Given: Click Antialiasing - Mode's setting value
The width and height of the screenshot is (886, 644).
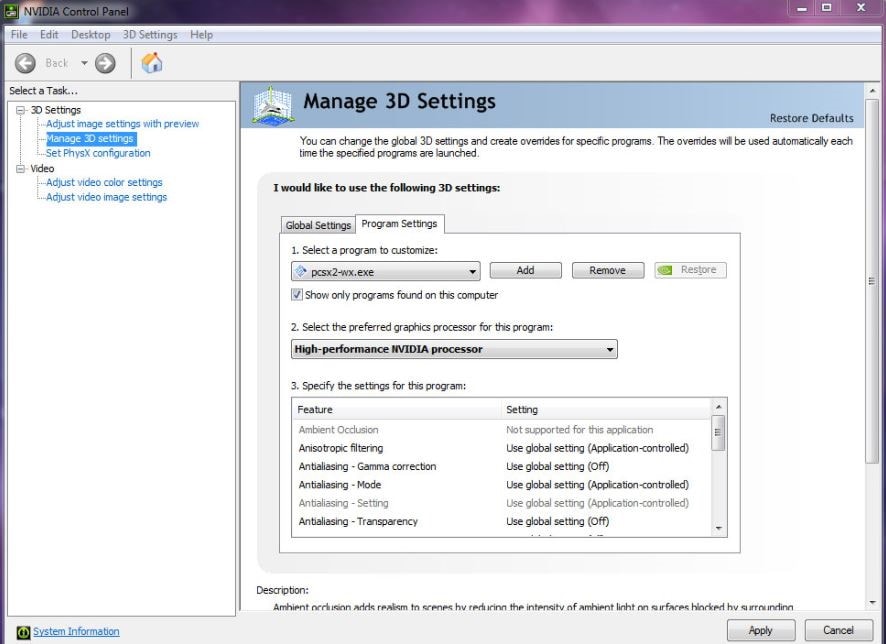Looking at the screenshot, I should point(597,485).
